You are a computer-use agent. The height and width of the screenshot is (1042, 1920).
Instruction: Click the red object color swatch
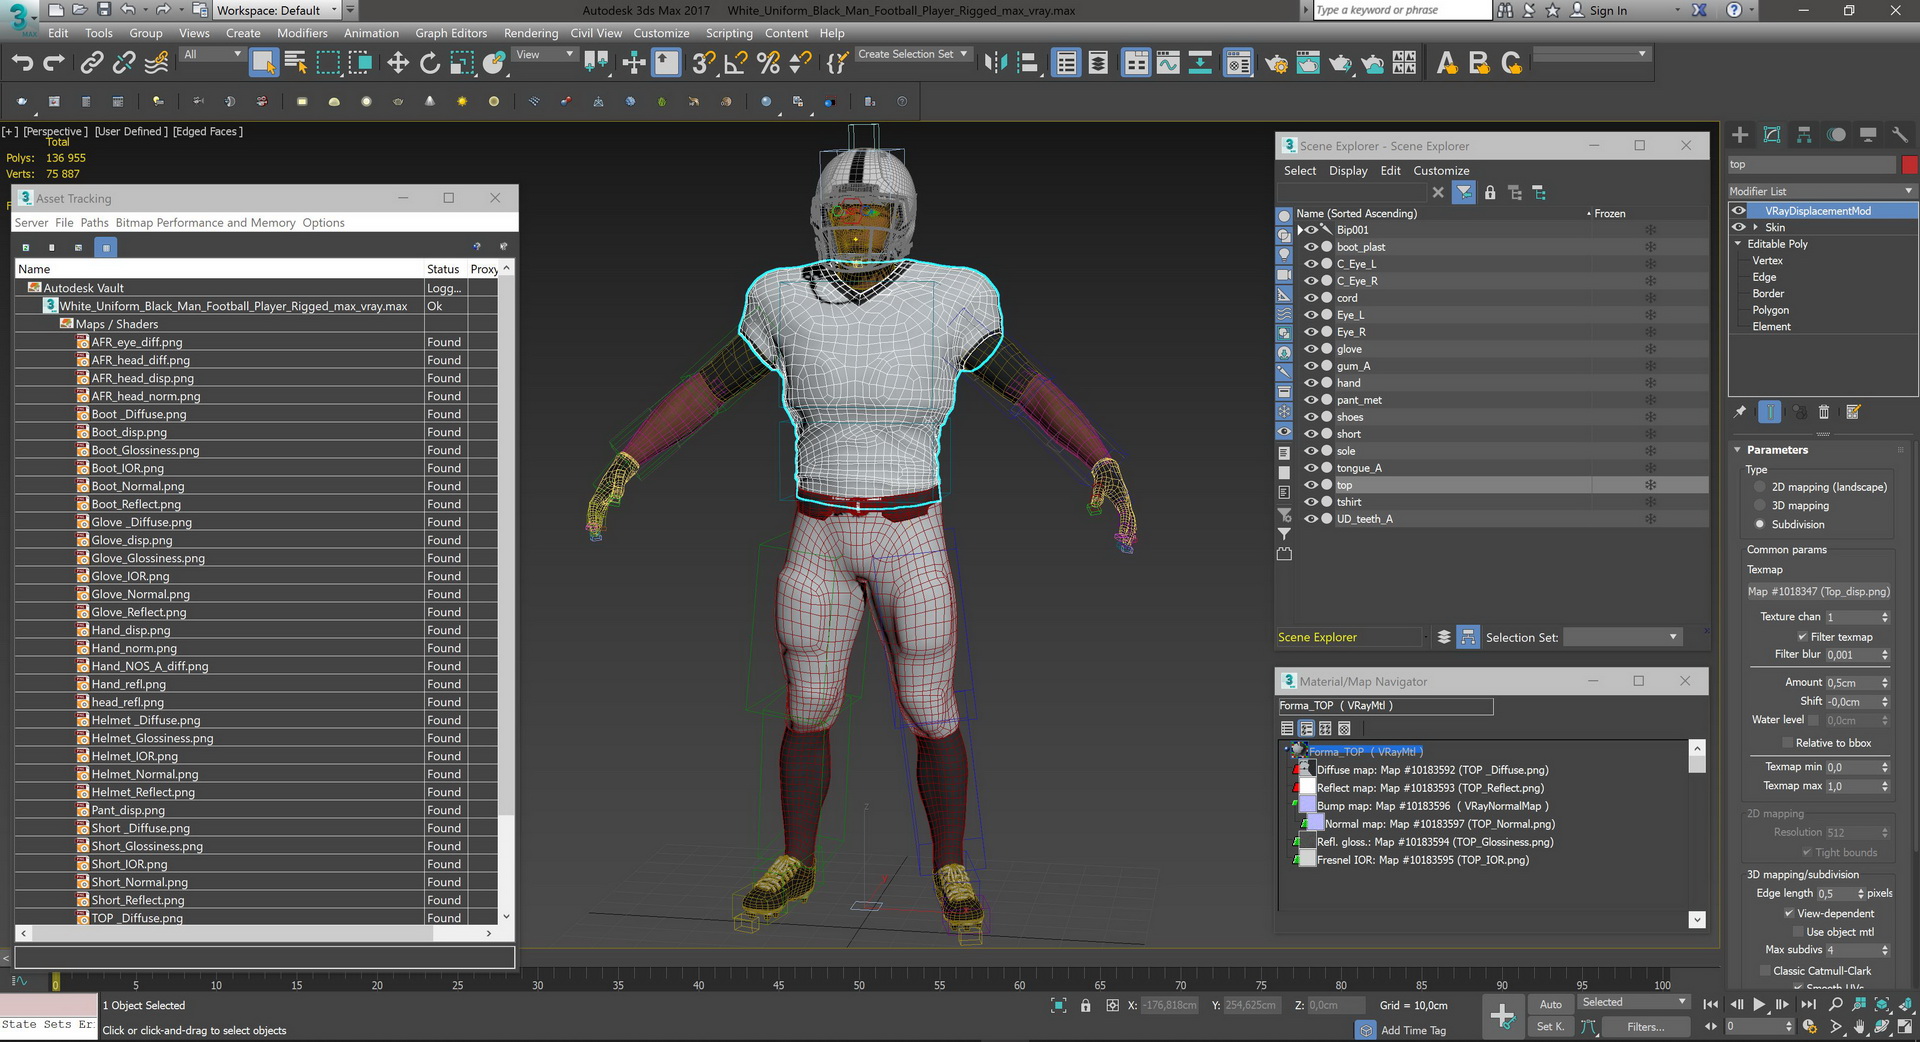(x=1909, y=165)
